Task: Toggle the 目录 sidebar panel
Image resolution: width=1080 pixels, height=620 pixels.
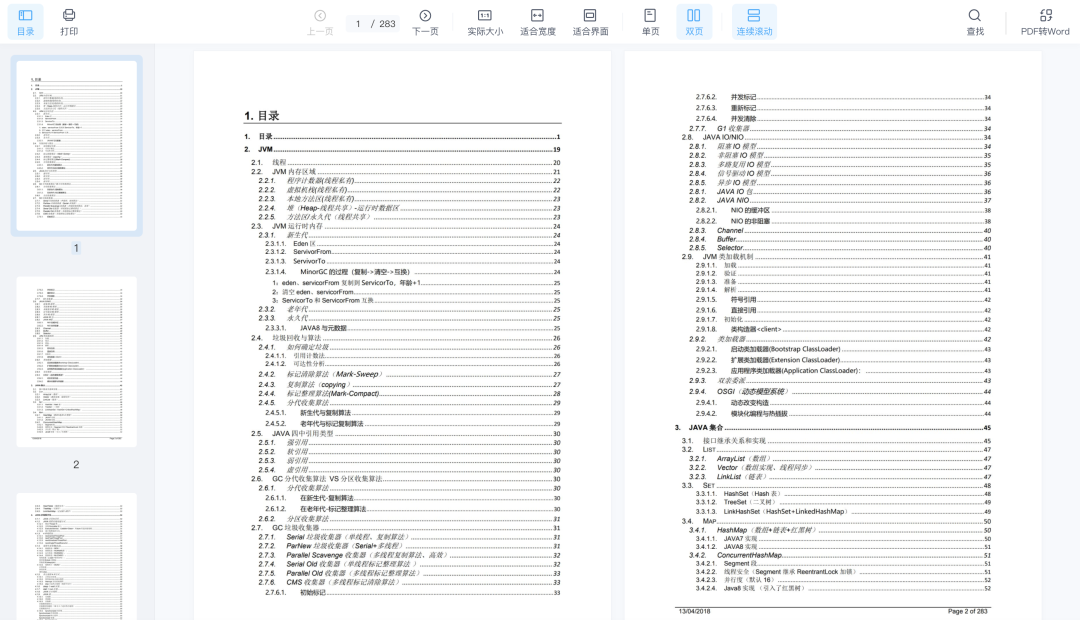Action: pos(25,21)
